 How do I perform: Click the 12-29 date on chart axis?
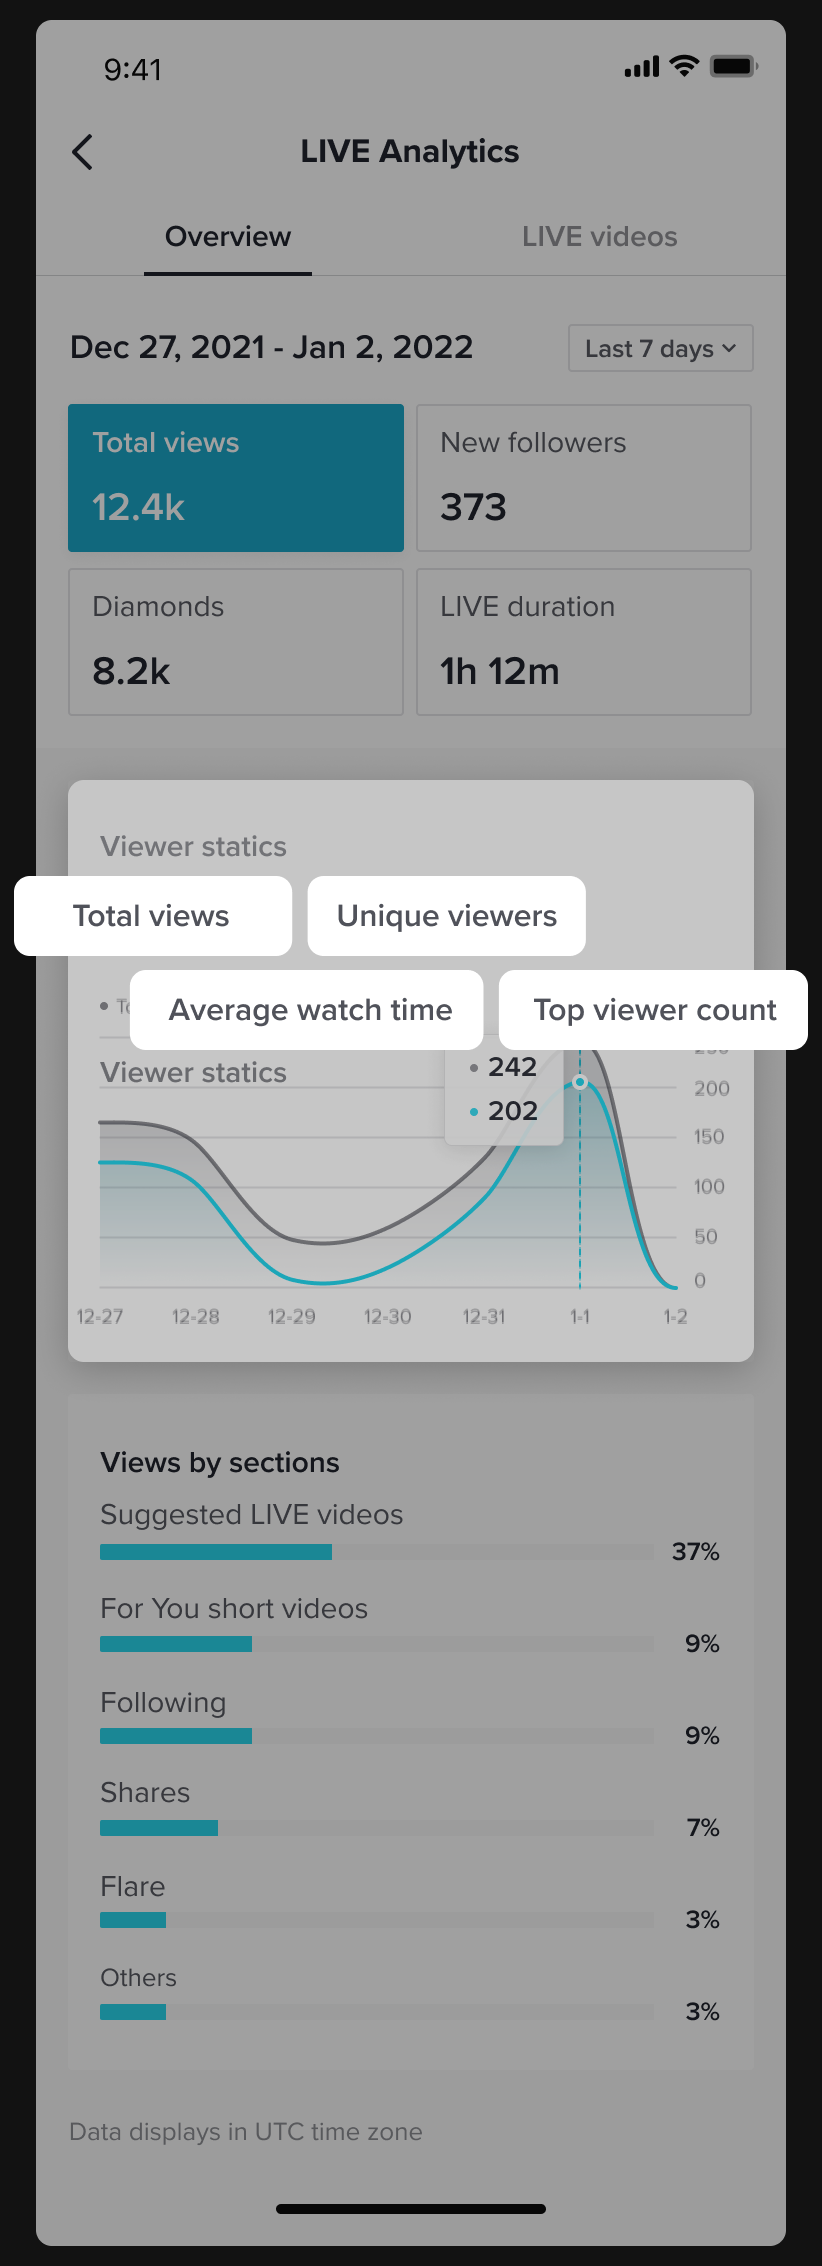pos(291,1317)
